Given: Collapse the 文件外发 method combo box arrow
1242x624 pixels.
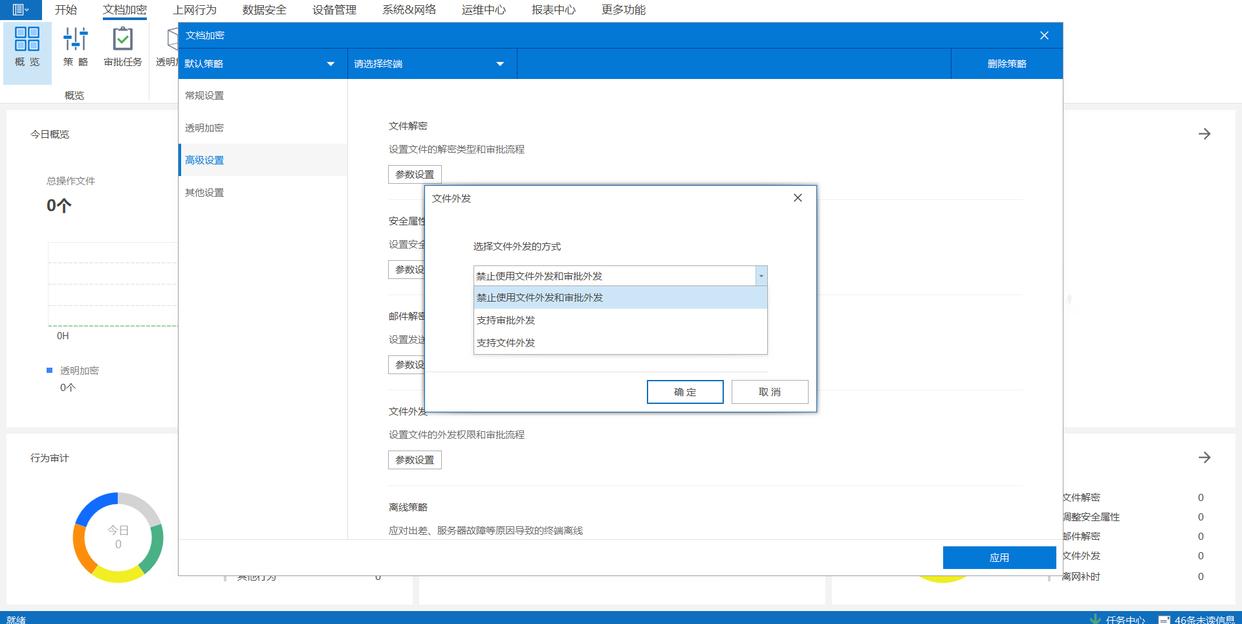Looking at the screenshot, I should (761, 276).
